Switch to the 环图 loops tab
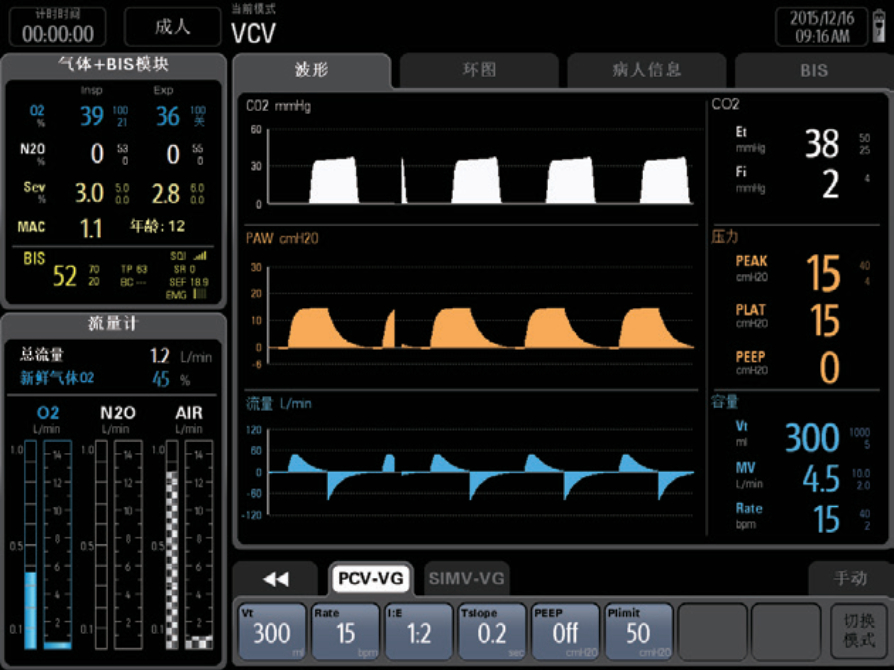This screenshot has height=670, width=894. pos(478,70)
